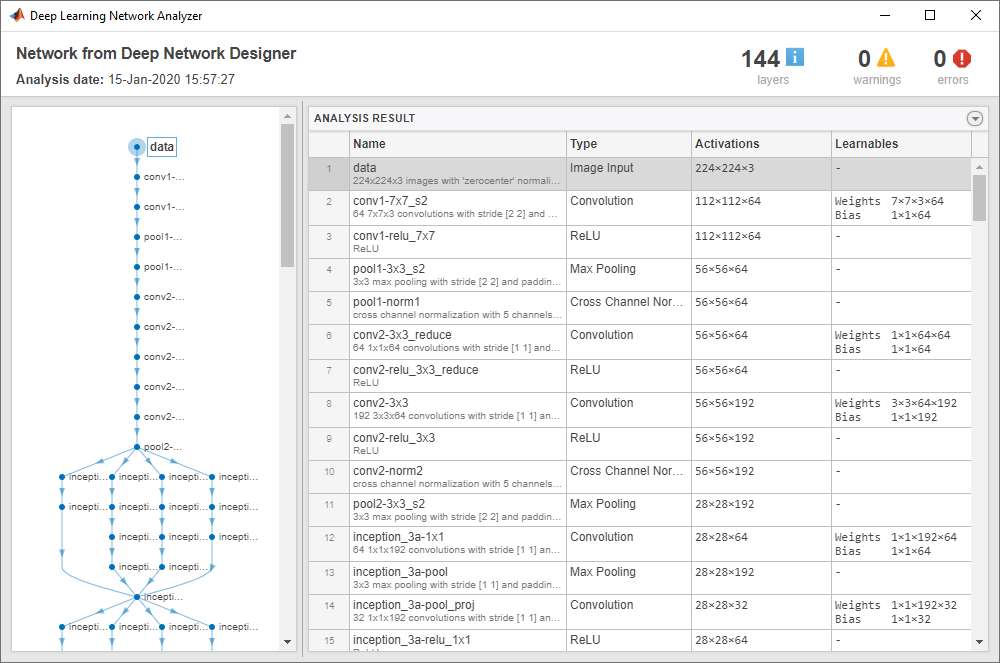The image size is (1000, 663).
Task: Click the 0 errors count
Action: tap(939, 59)
